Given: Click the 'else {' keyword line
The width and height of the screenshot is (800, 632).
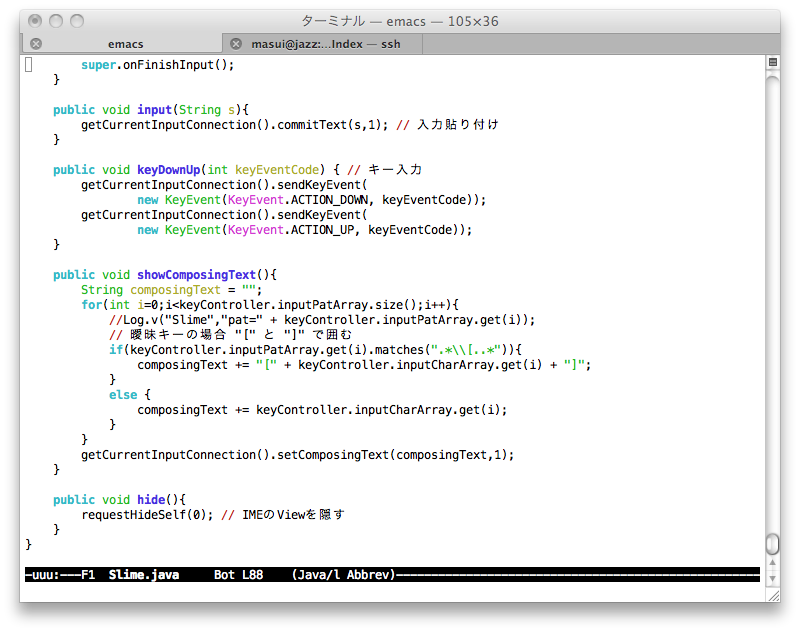Looking at the screenshot, I should pyautogui.click(x=130, y=395).
